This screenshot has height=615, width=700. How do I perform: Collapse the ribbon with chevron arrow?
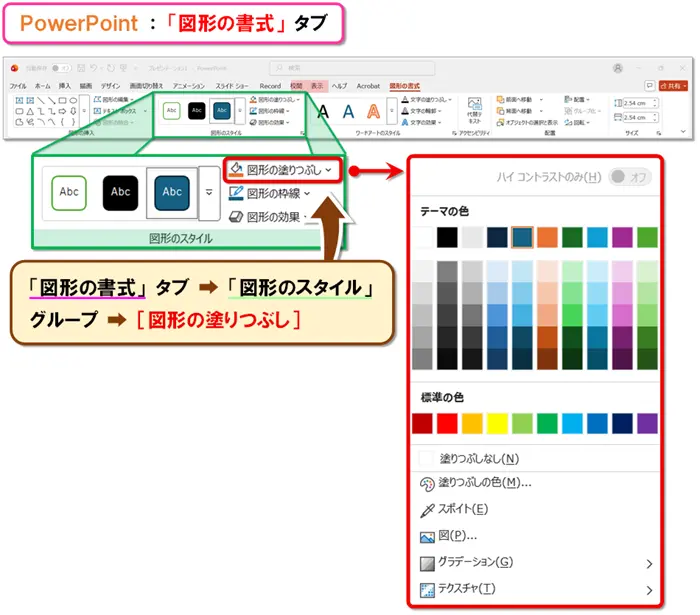point(683,132)
